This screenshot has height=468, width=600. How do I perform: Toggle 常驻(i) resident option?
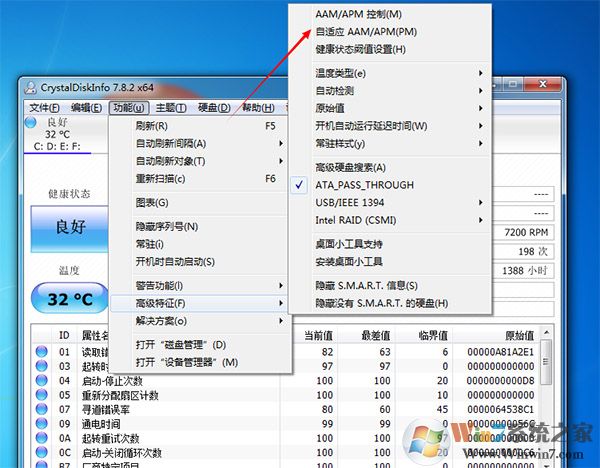(x=198, y=244)
